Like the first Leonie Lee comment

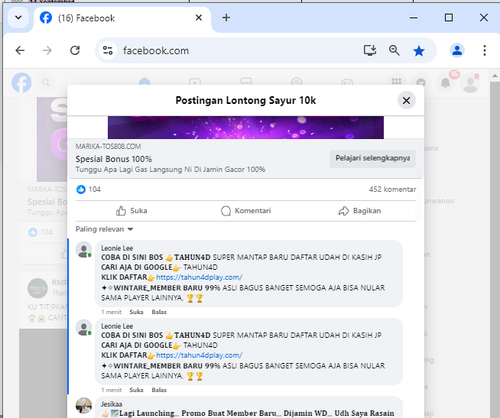click(136, 312)
